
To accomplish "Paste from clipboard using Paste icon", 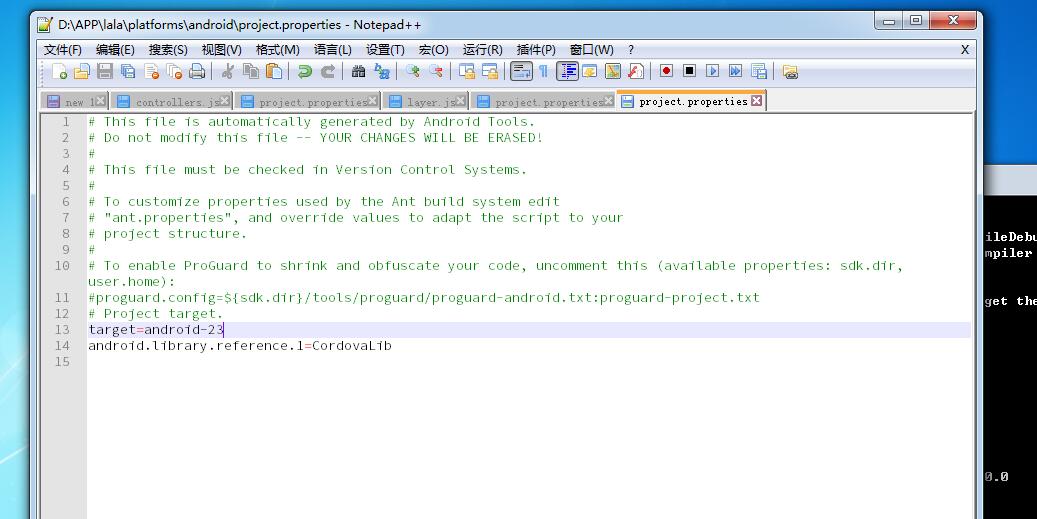I will [274, 71].
